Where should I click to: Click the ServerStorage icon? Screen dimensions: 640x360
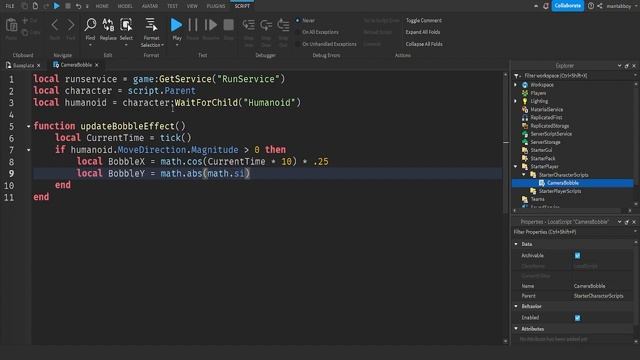525,142
